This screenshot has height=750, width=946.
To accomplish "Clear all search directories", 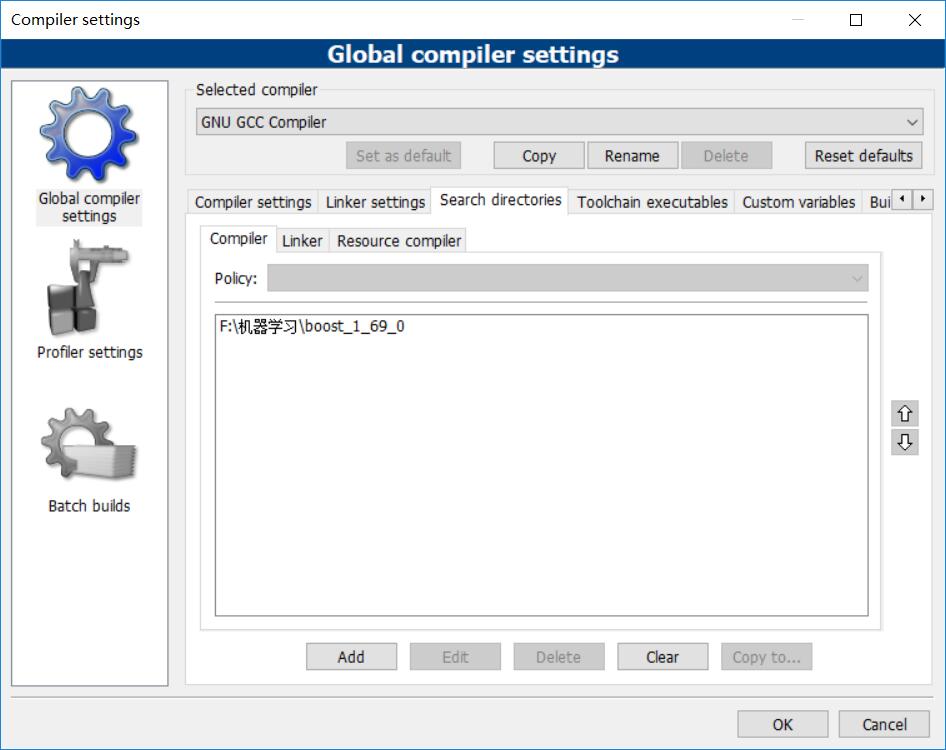I will (662, 657).
